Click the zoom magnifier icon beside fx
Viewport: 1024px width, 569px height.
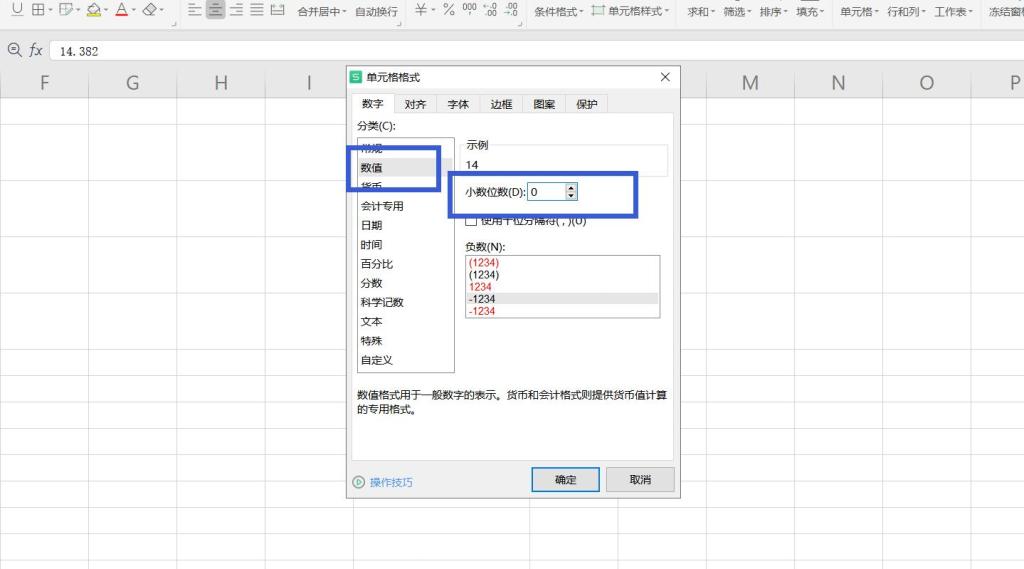point(14,50)
